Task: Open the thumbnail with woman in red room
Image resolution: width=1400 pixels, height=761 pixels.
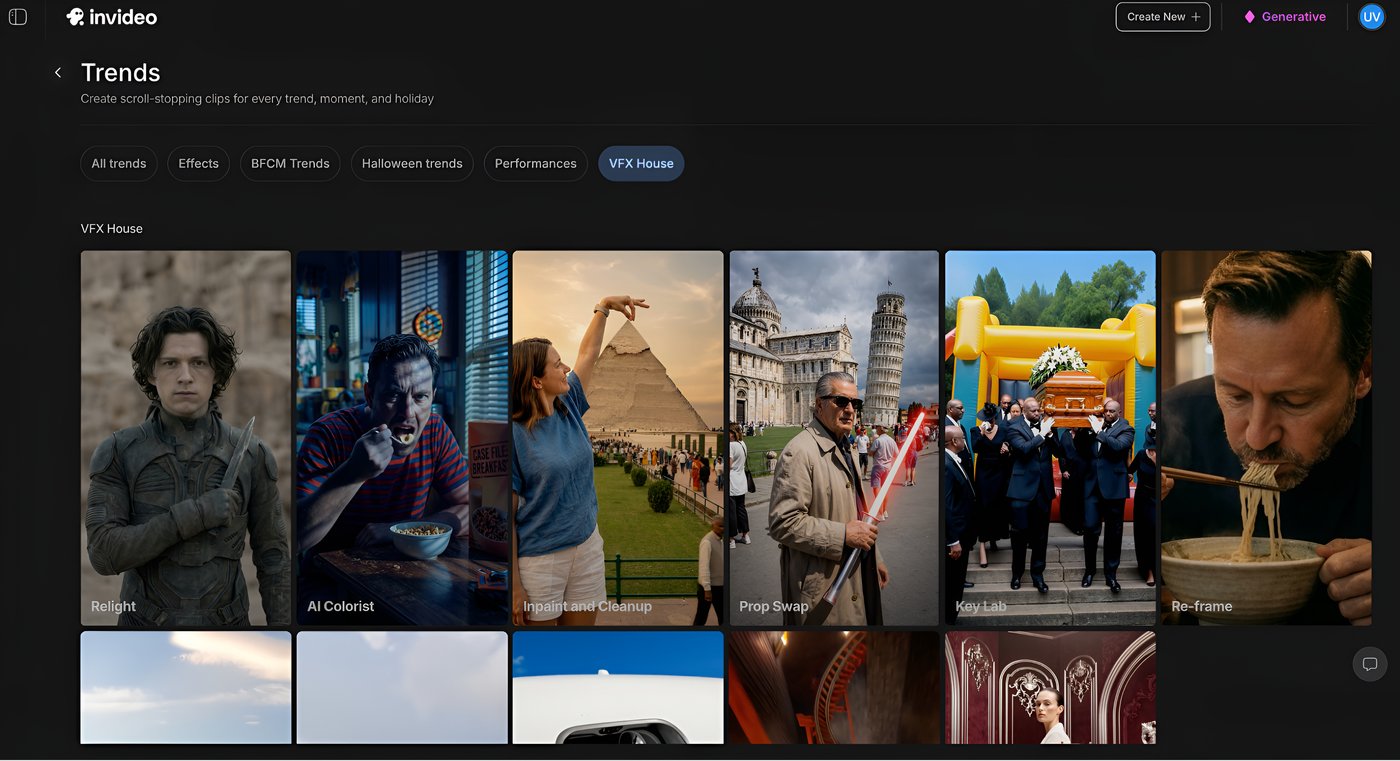Action: [1050, 687]
